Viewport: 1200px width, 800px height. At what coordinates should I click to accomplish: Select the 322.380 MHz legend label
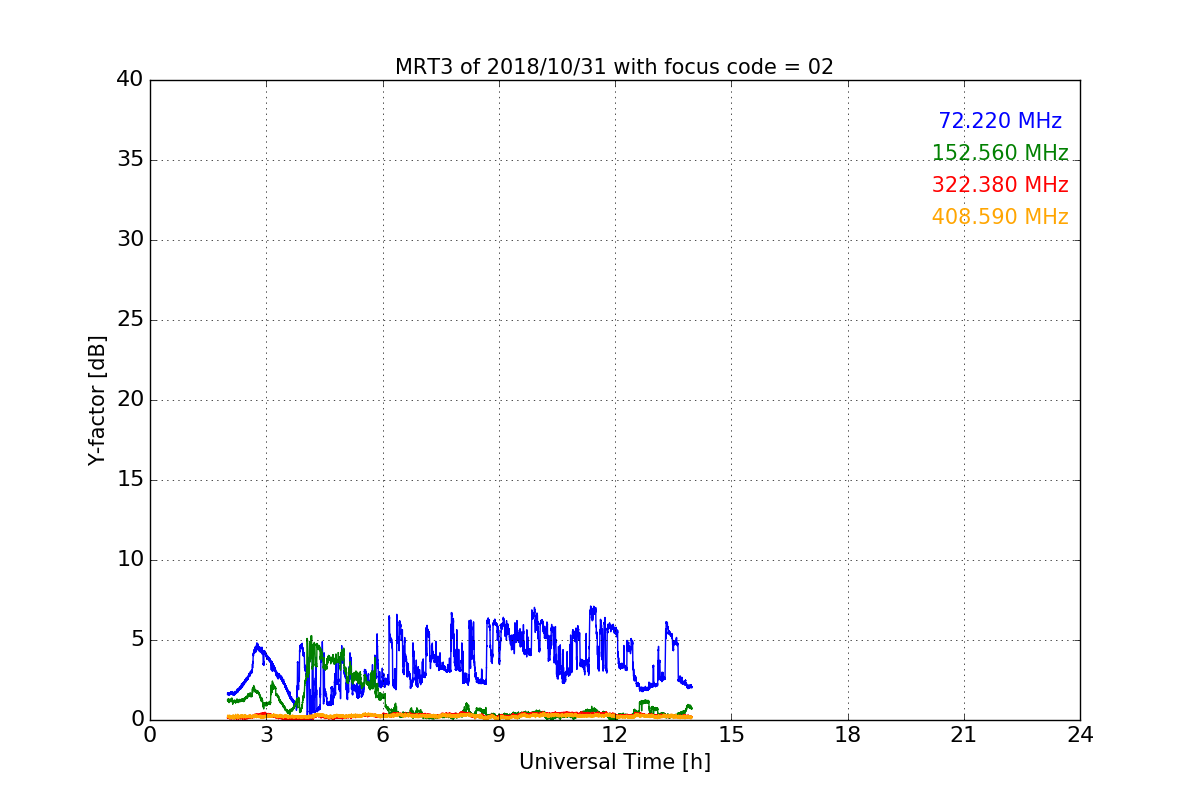pos(1000,185)
